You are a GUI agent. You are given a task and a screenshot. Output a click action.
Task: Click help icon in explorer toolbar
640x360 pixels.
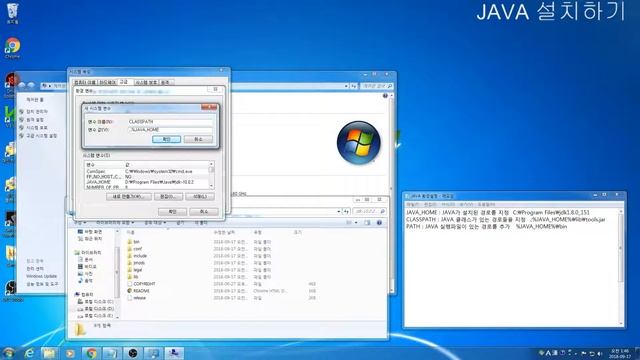pyautogui.click(x=379, y=222)
